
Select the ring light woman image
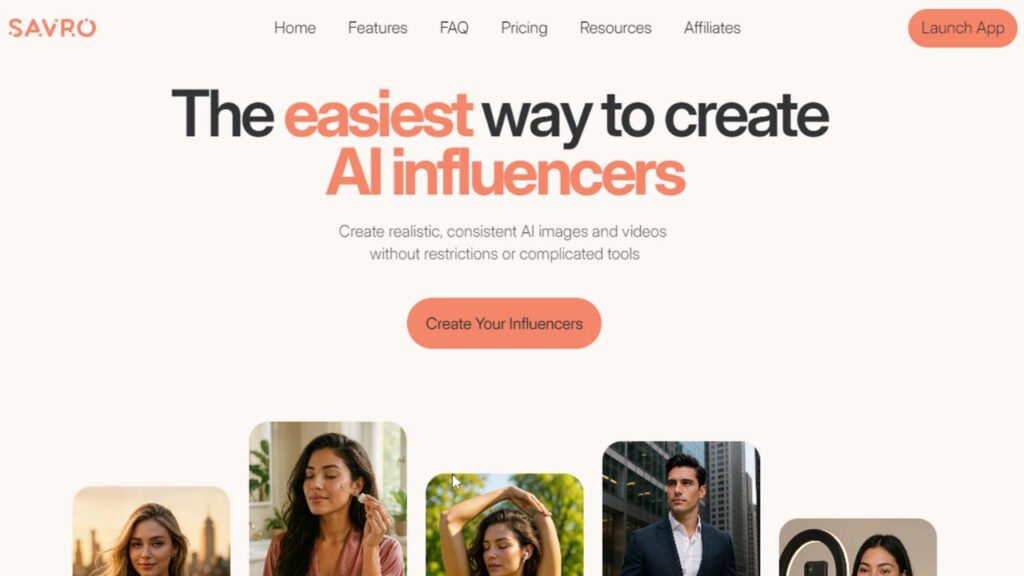point(857,547)
